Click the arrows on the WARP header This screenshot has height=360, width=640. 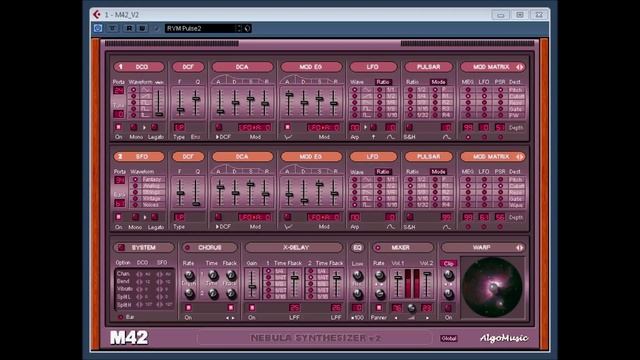519,248
